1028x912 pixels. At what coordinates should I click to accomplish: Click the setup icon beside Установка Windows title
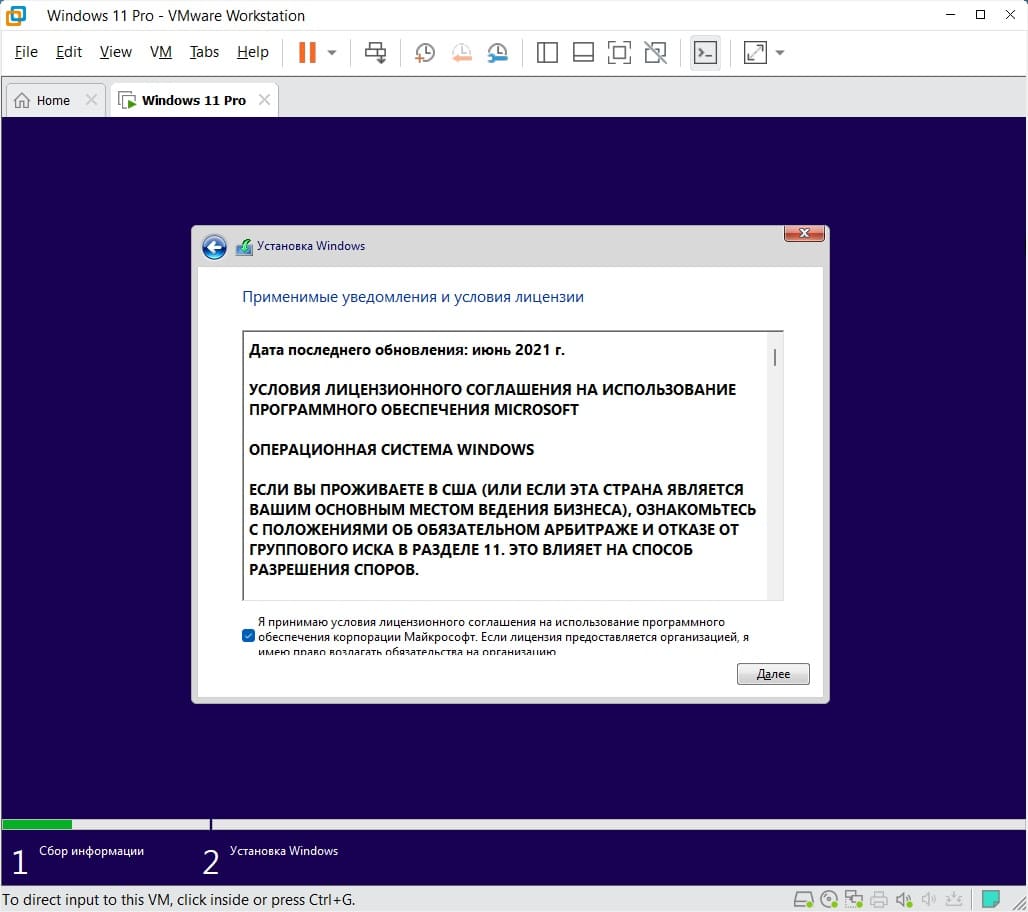point(244,247)
